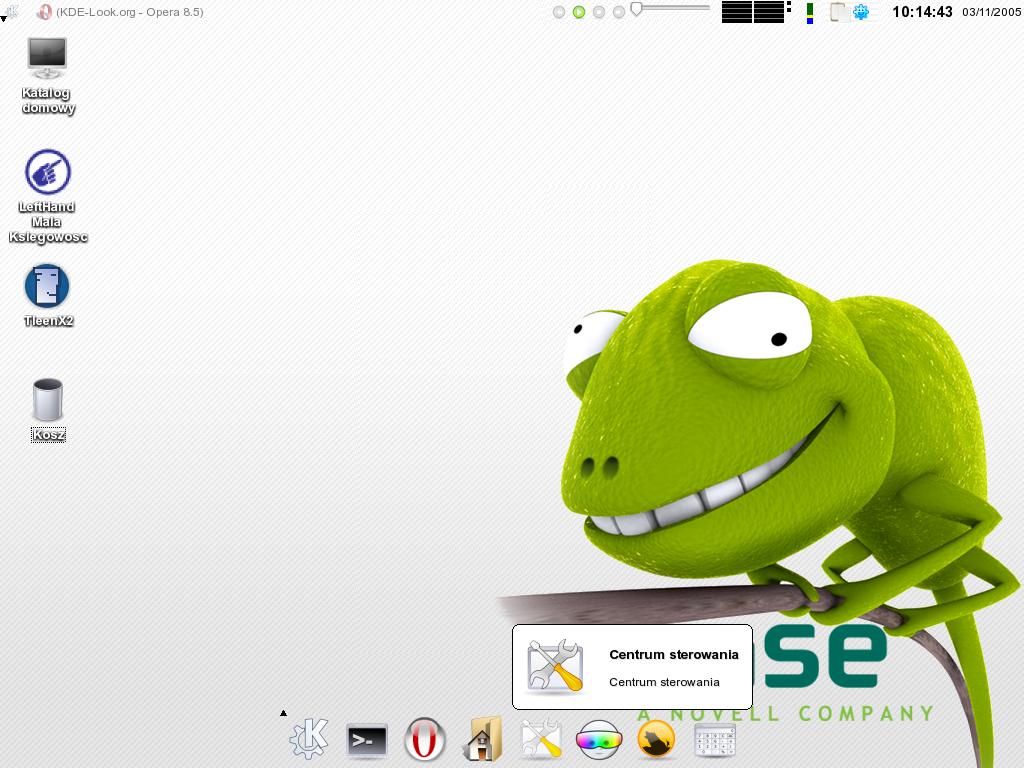
Task: Click the media player seek slider handle
Action: tap(636, 9)
